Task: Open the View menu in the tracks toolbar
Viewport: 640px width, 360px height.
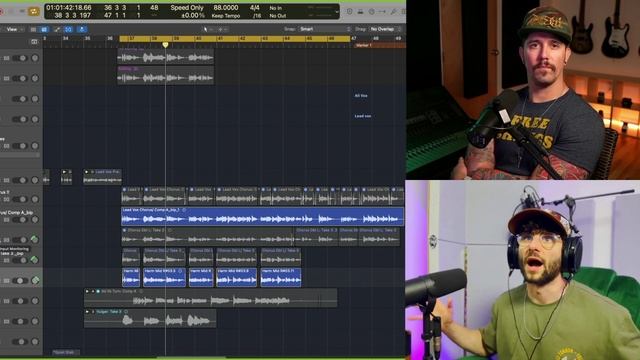Action: click(x=14, y=29)
